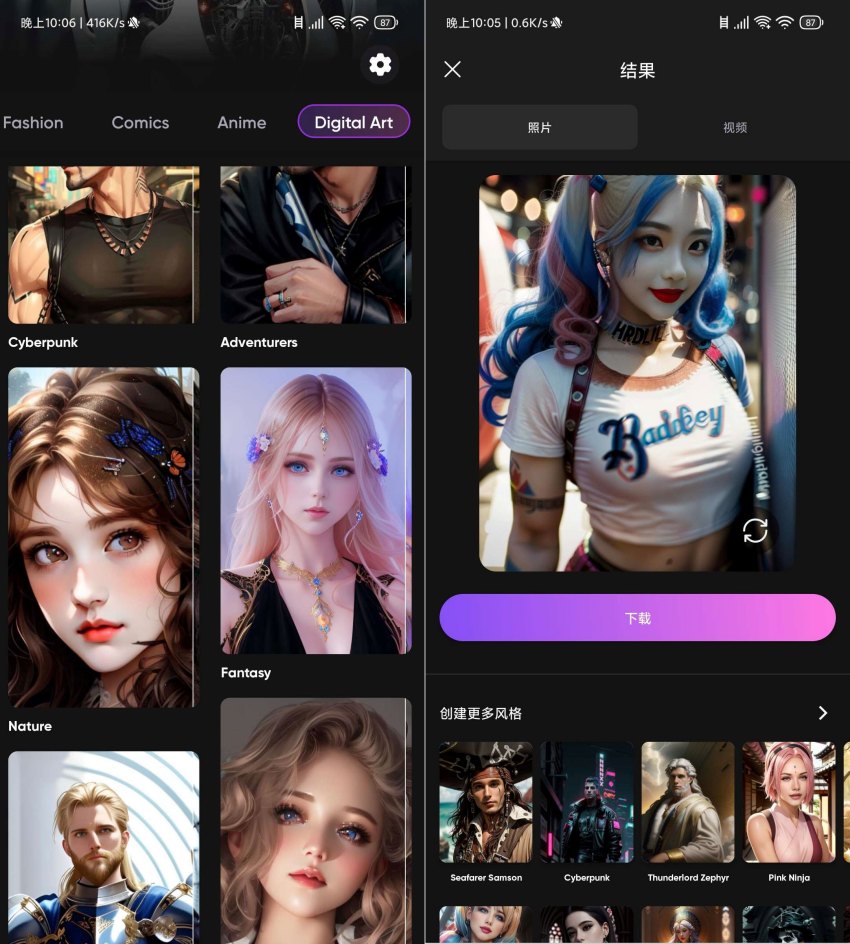Image resolution: width=850 pixels, height=944 pixels.
Task: Open settings with the gear icon
Action: [x=380, y=65]
